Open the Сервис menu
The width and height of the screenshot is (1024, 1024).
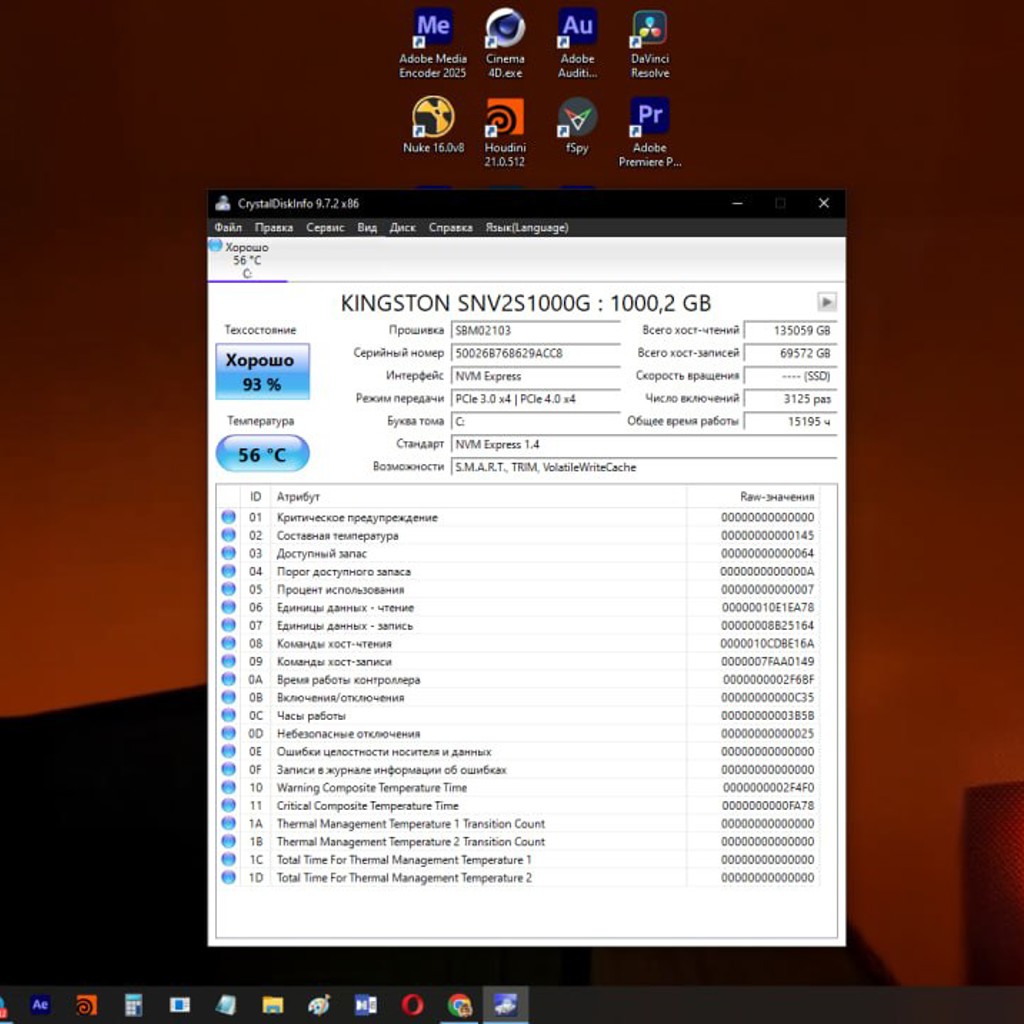point(325,227)
